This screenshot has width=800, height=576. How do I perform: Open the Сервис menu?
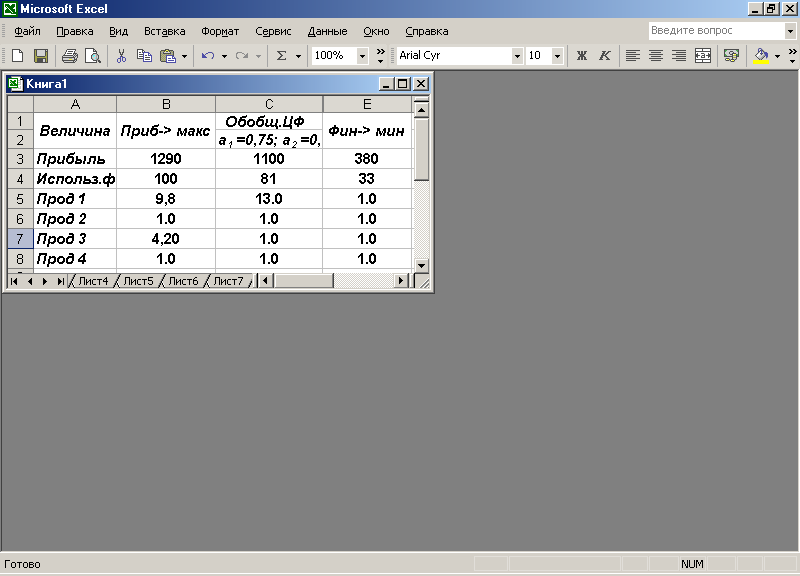(x=273, y=32)
